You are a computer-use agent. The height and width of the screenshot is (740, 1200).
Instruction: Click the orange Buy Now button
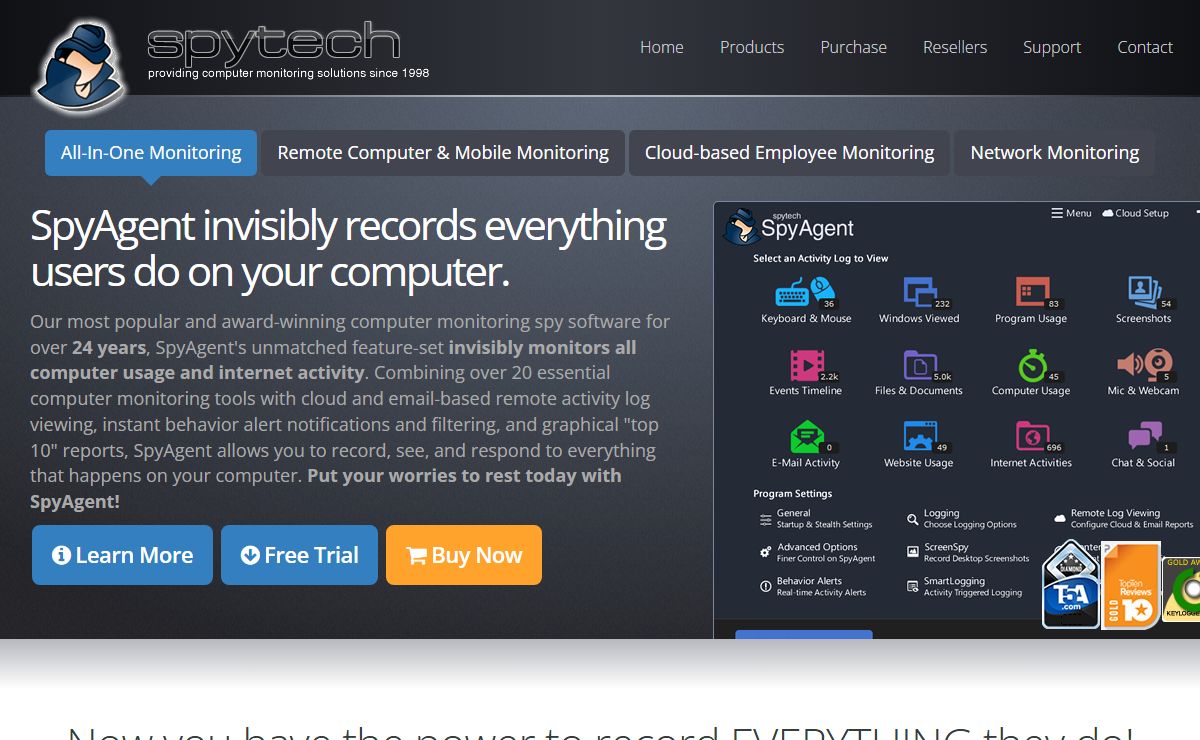pyautogui.click(x=464, y=555)
